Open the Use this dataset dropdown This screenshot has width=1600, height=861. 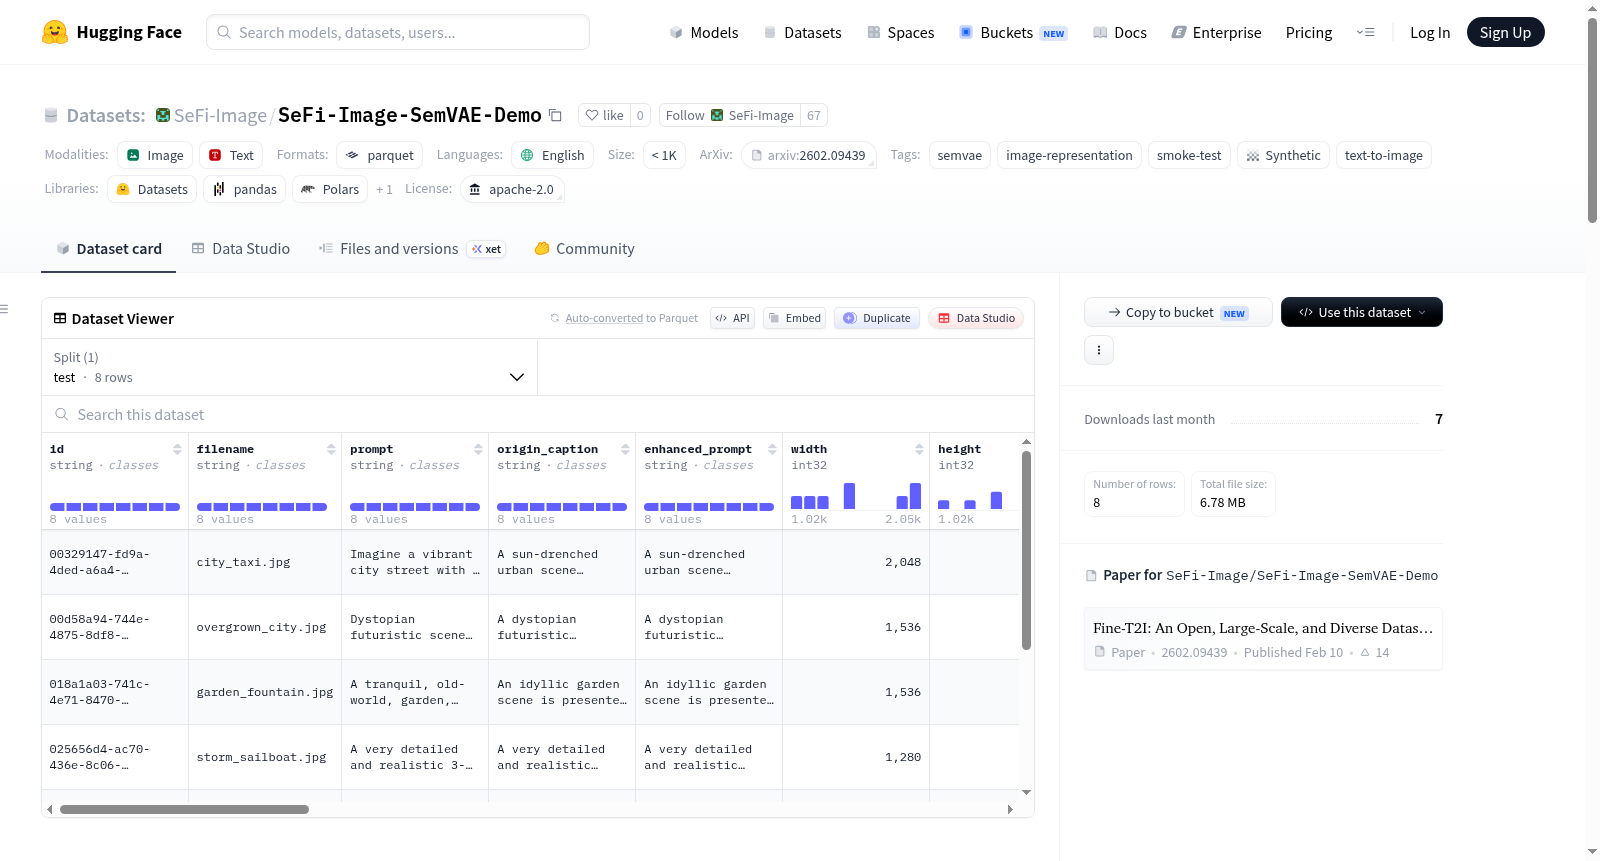point(1362,312)
